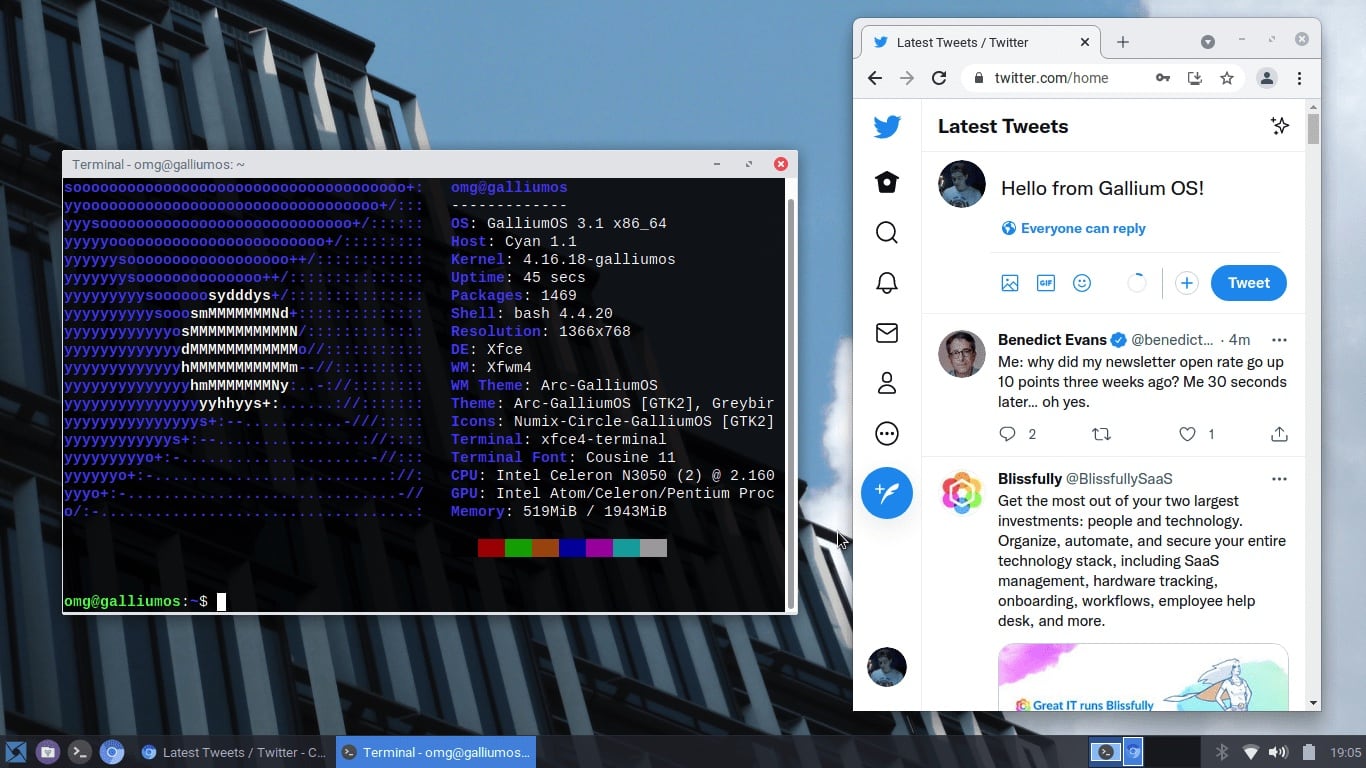Expand the Everyone can reply options
Image resolution: width=1366 pixels, height=768 pixels.
1073,228
